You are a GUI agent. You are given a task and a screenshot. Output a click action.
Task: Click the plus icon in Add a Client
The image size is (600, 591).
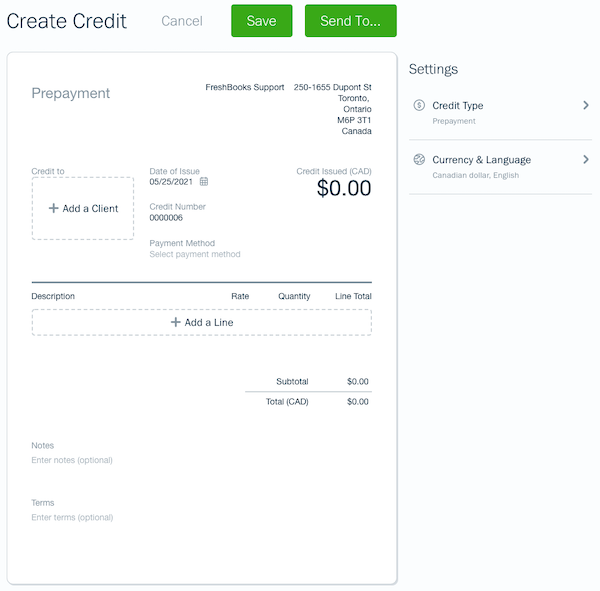[54, 209]
